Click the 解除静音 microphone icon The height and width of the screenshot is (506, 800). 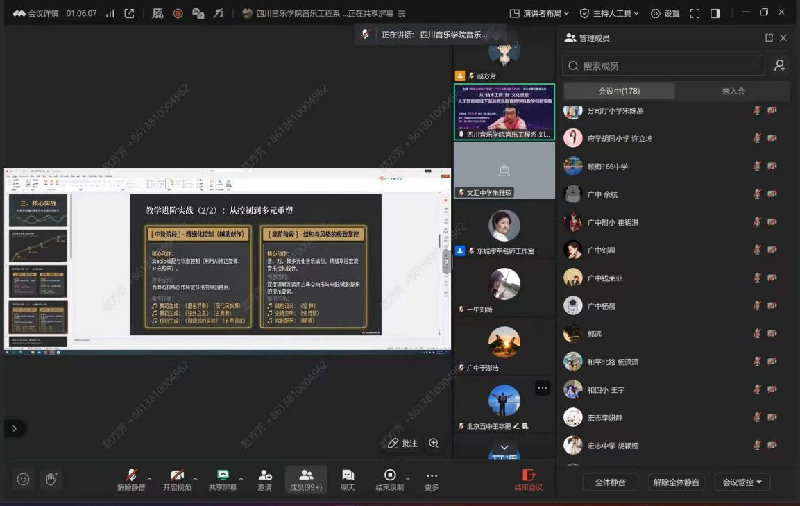pyautogui.click(x=130, y=474)
